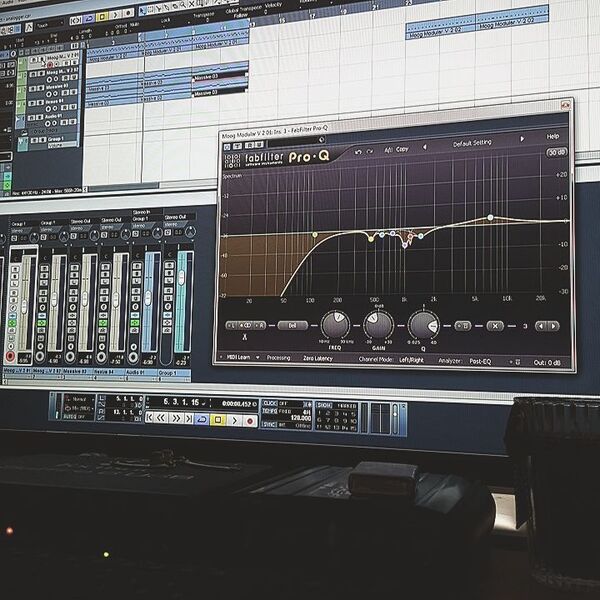Click Fast Forward in the transport panel
Image resolution: width=600 pixels, height=600 pixels.
pyautogui.click(x=176, y=418)
